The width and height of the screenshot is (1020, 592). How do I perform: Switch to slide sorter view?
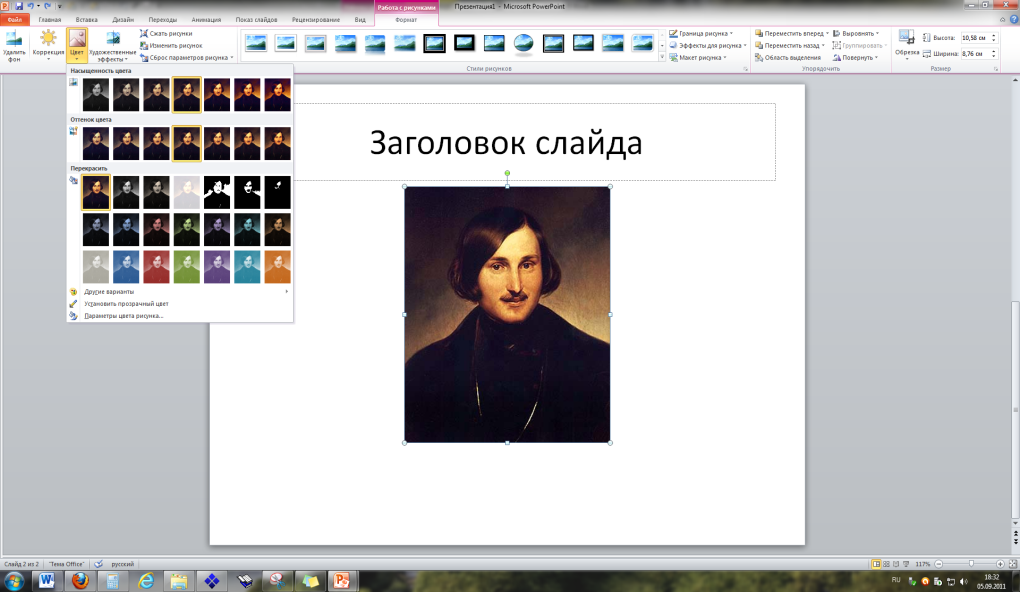(x=886, y=564)
